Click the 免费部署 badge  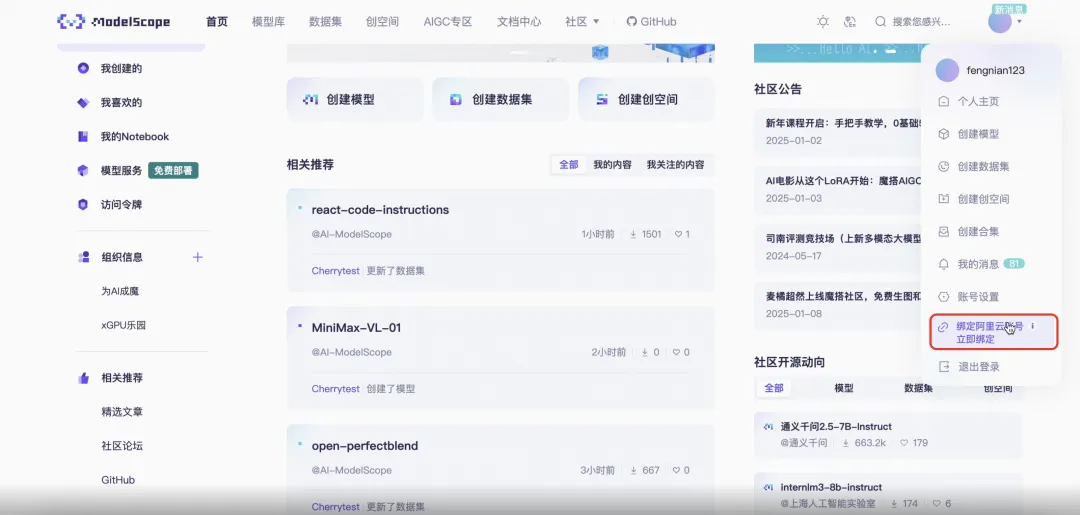(x=173, y=171)
